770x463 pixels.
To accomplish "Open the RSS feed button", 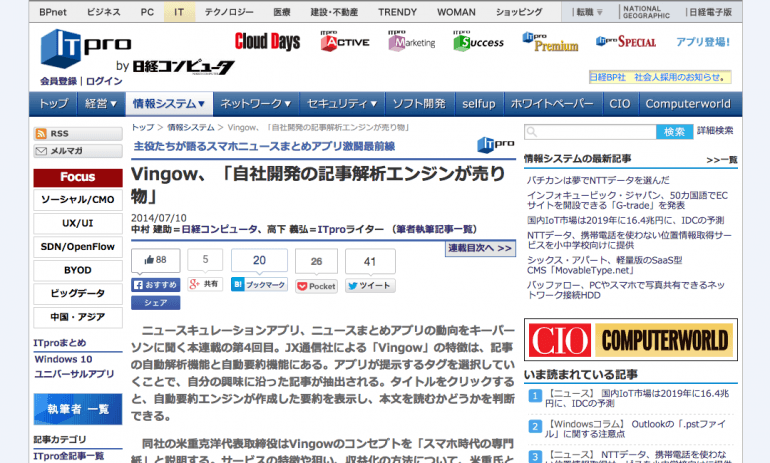I will click(78, 134).
